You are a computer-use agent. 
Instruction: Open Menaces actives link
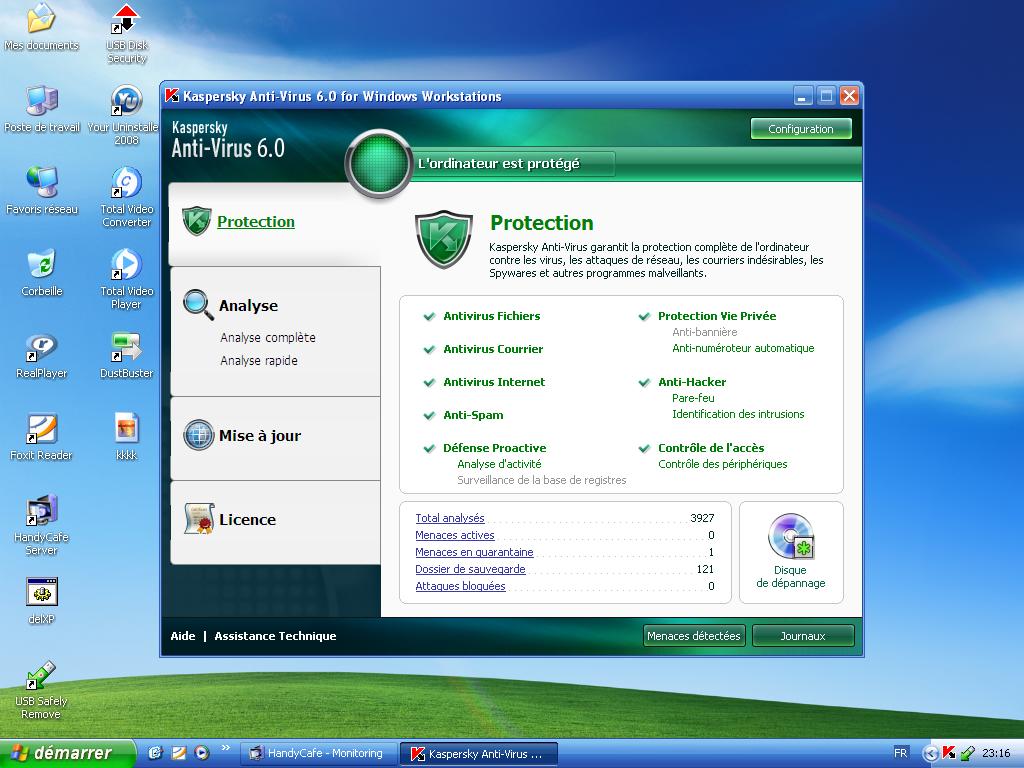click(x=455, y=535)
